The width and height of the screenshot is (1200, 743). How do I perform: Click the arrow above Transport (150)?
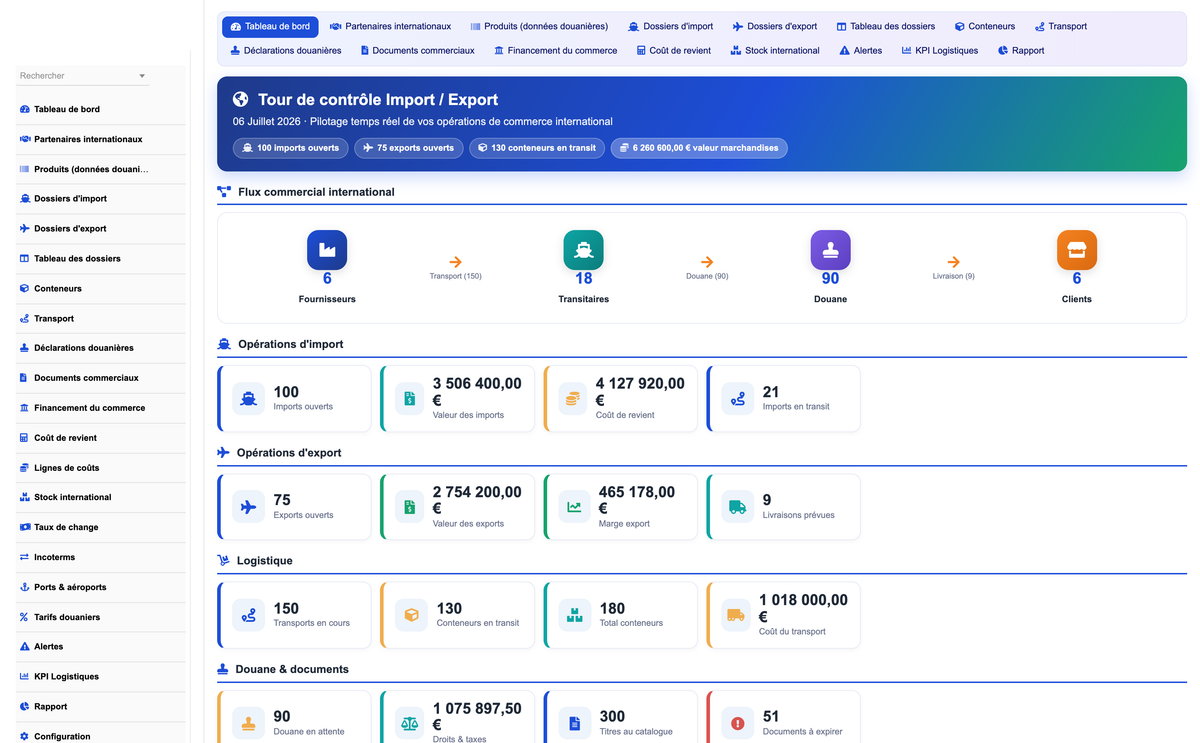456,262
